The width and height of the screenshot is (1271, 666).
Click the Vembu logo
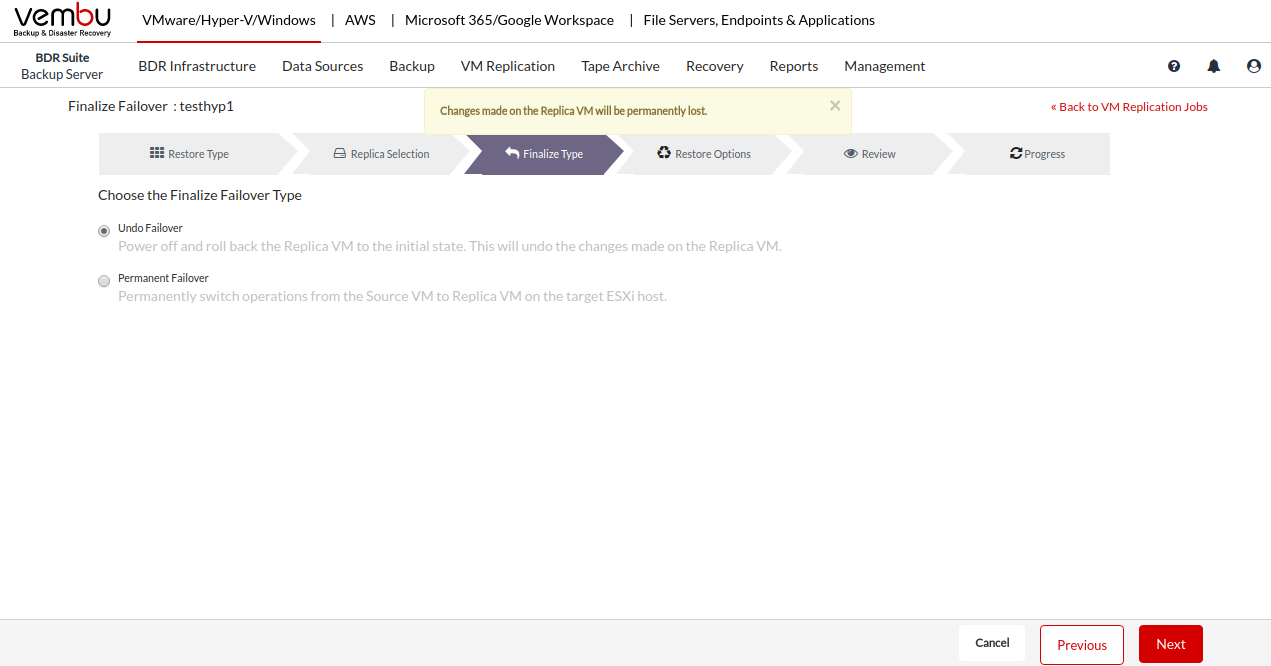62,20
